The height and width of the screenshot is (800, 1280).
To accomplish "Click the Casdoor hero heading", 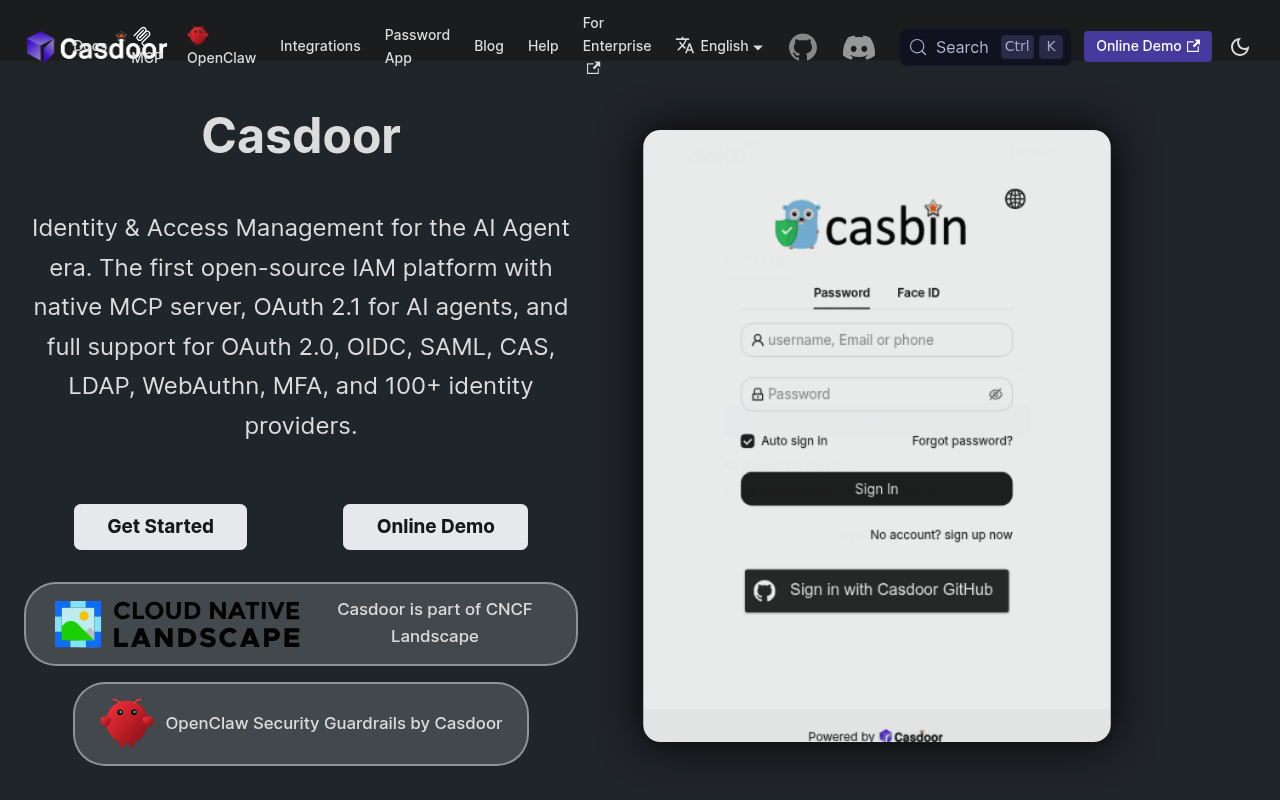I will [x=301, y=136].
